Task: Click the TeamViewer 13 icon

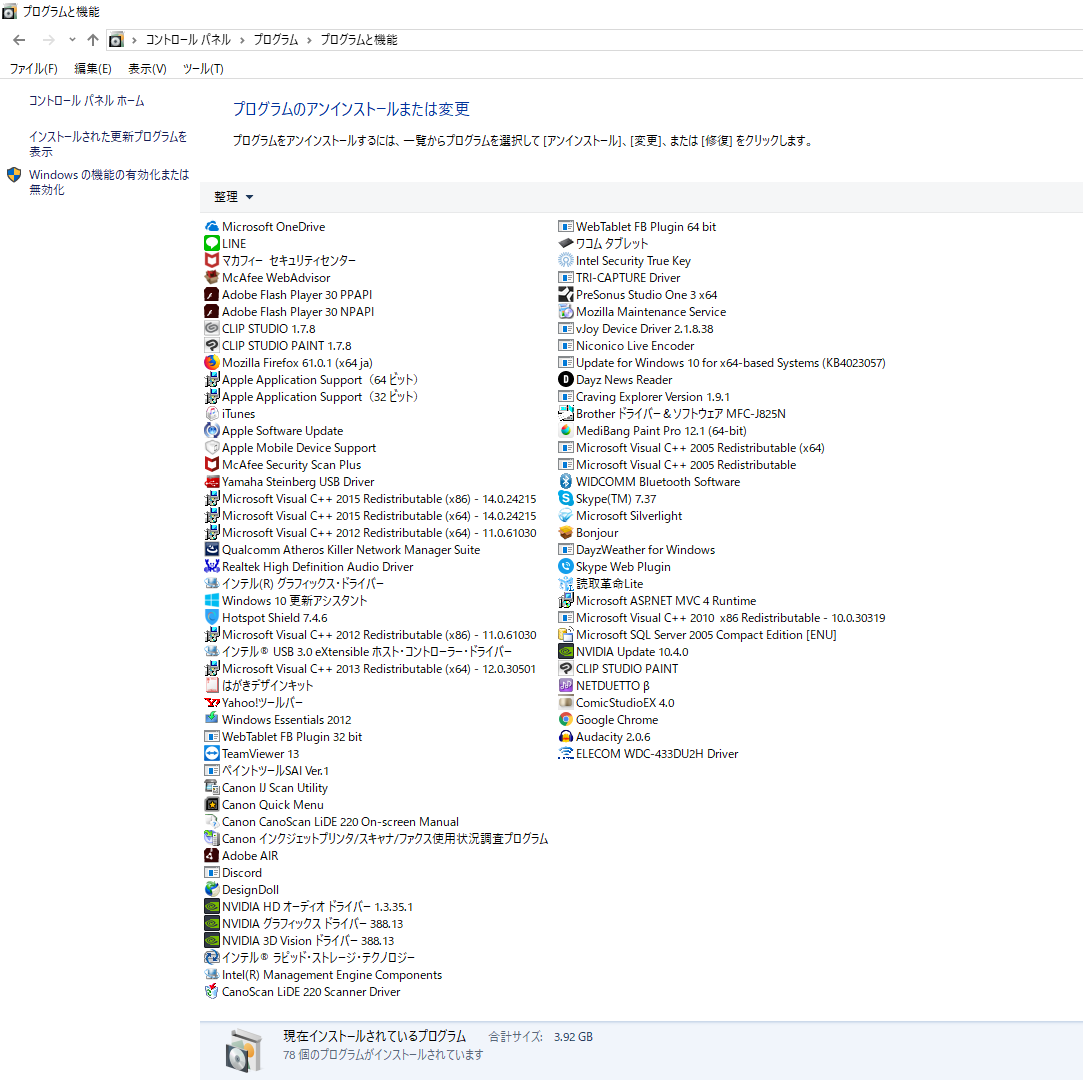Action: tap(212, 754)
